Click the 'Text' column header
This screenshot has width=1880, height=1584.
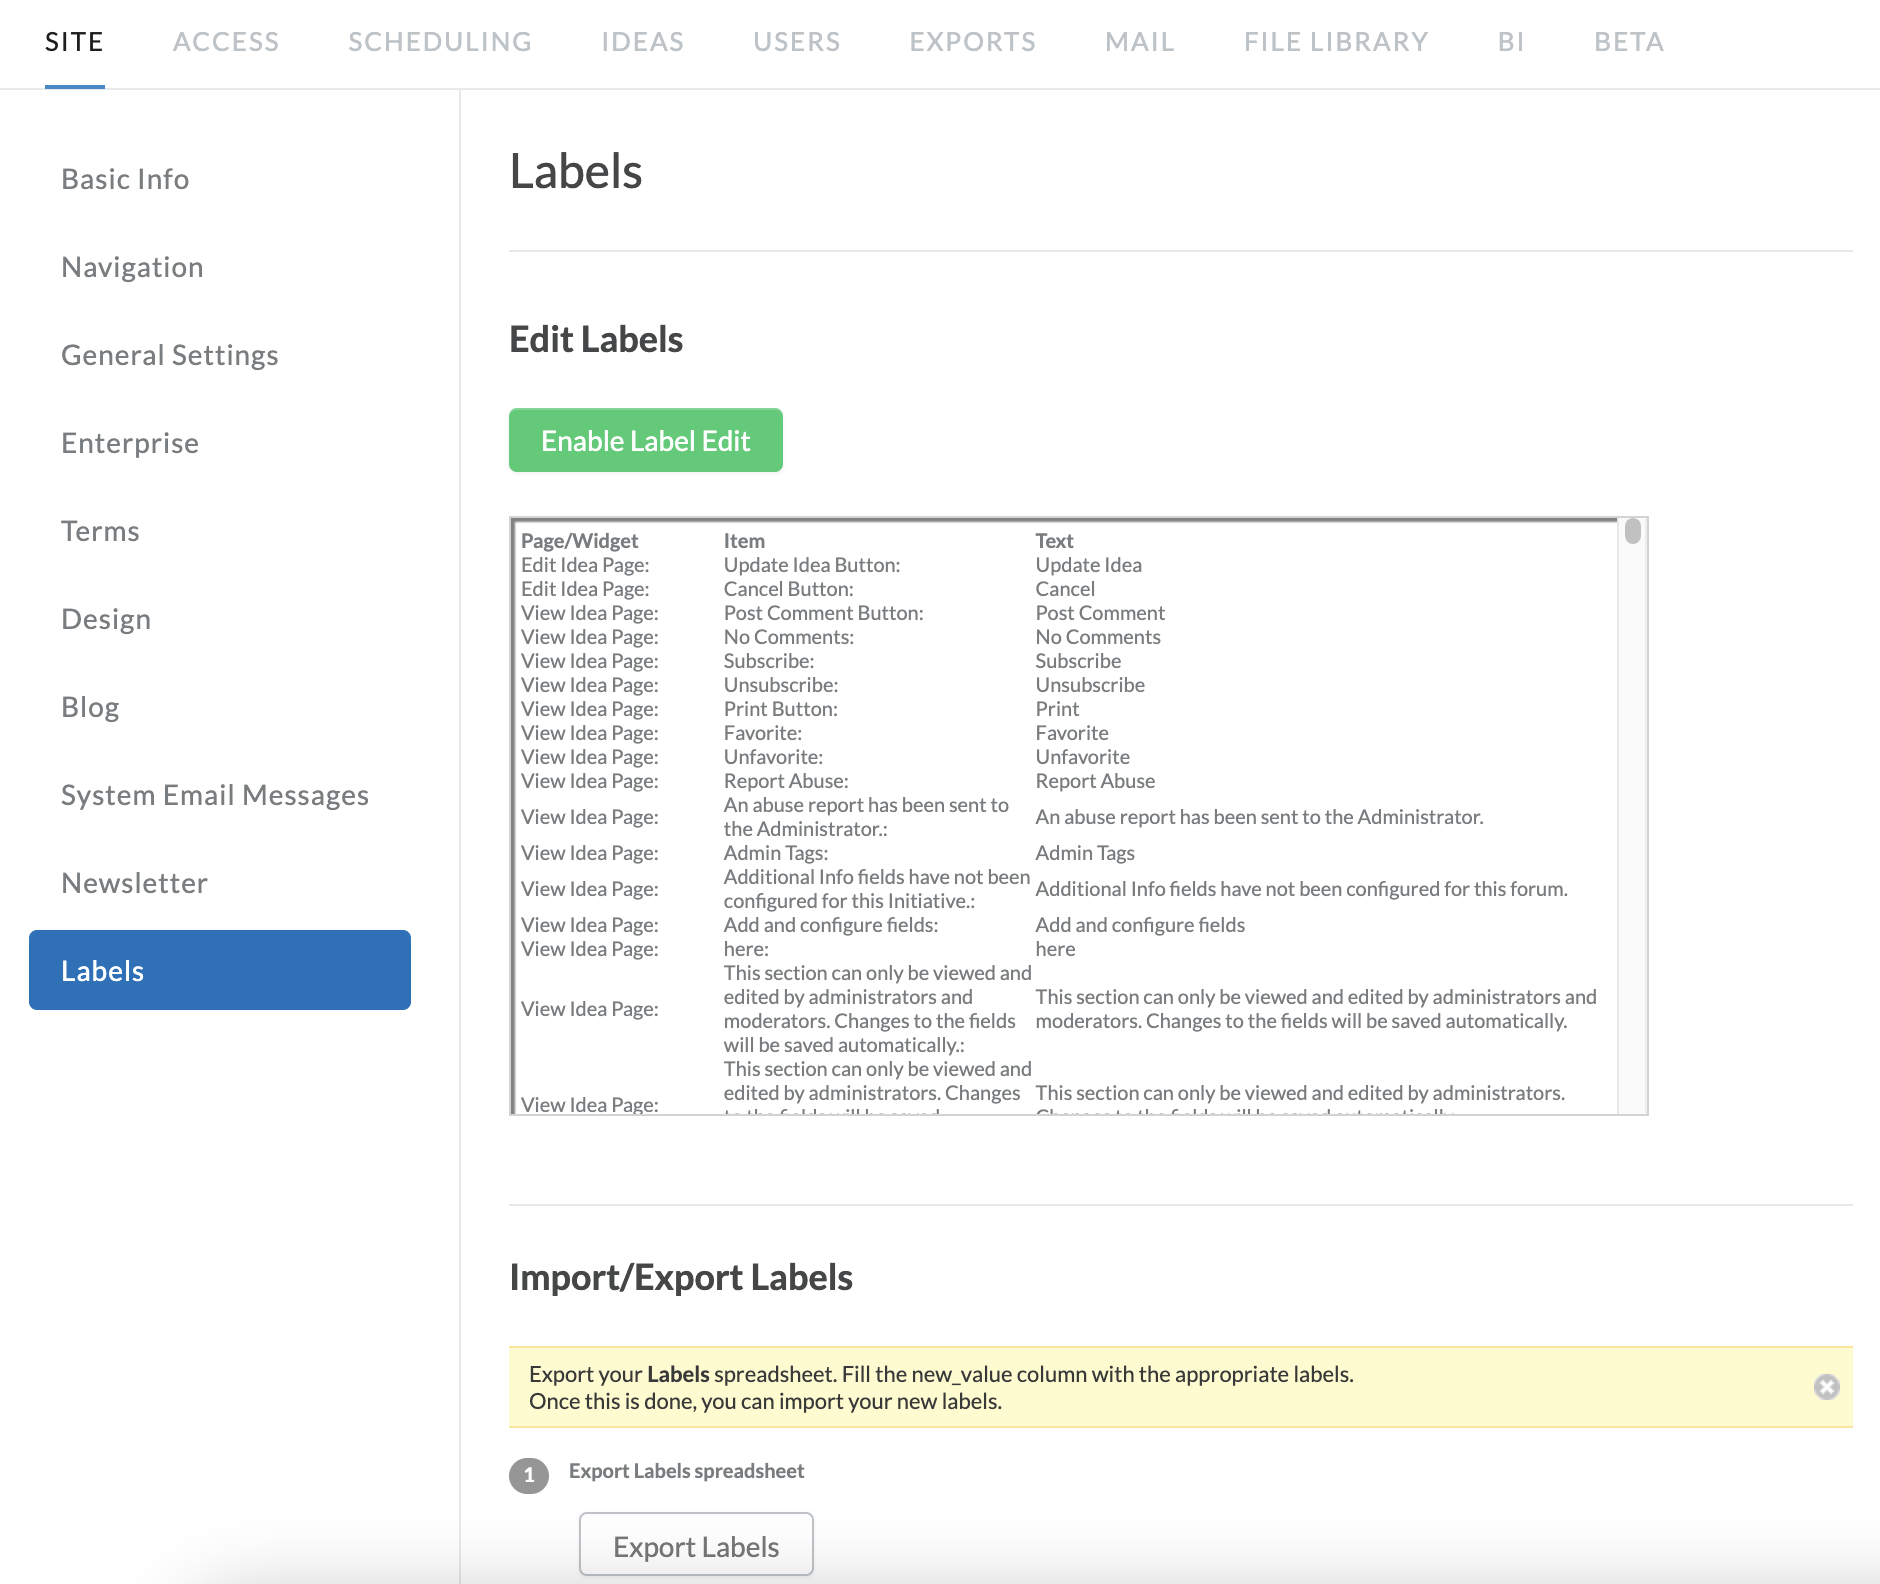[1054, 541]
